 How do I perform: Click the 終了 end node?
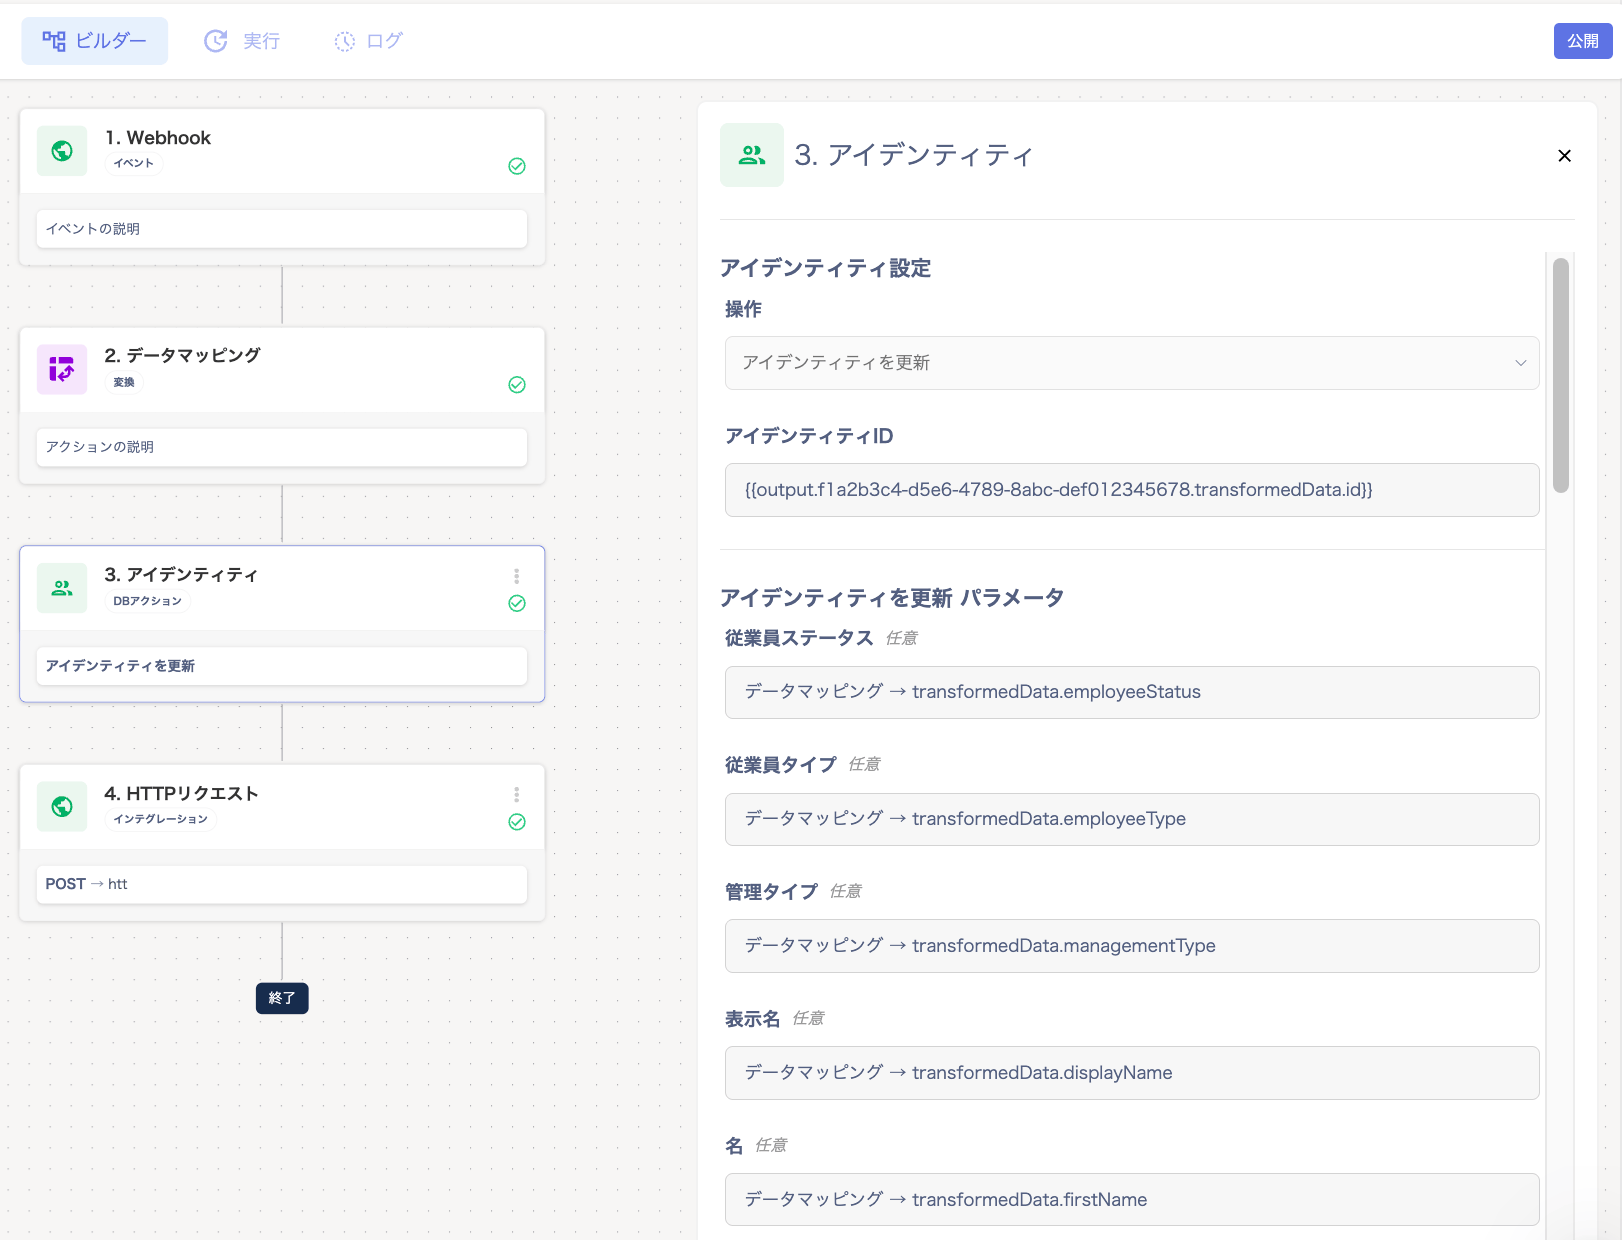[282, 998]
